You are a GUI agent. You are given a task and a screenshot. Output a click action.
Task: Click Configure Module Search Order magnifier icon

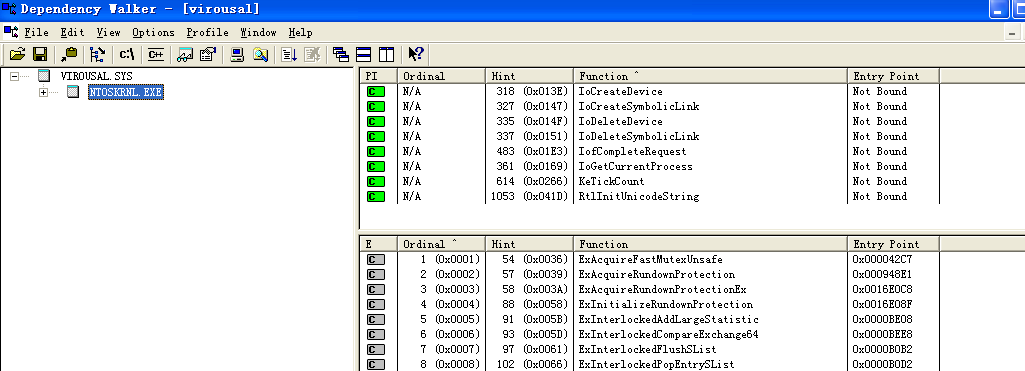coord(260,54)
